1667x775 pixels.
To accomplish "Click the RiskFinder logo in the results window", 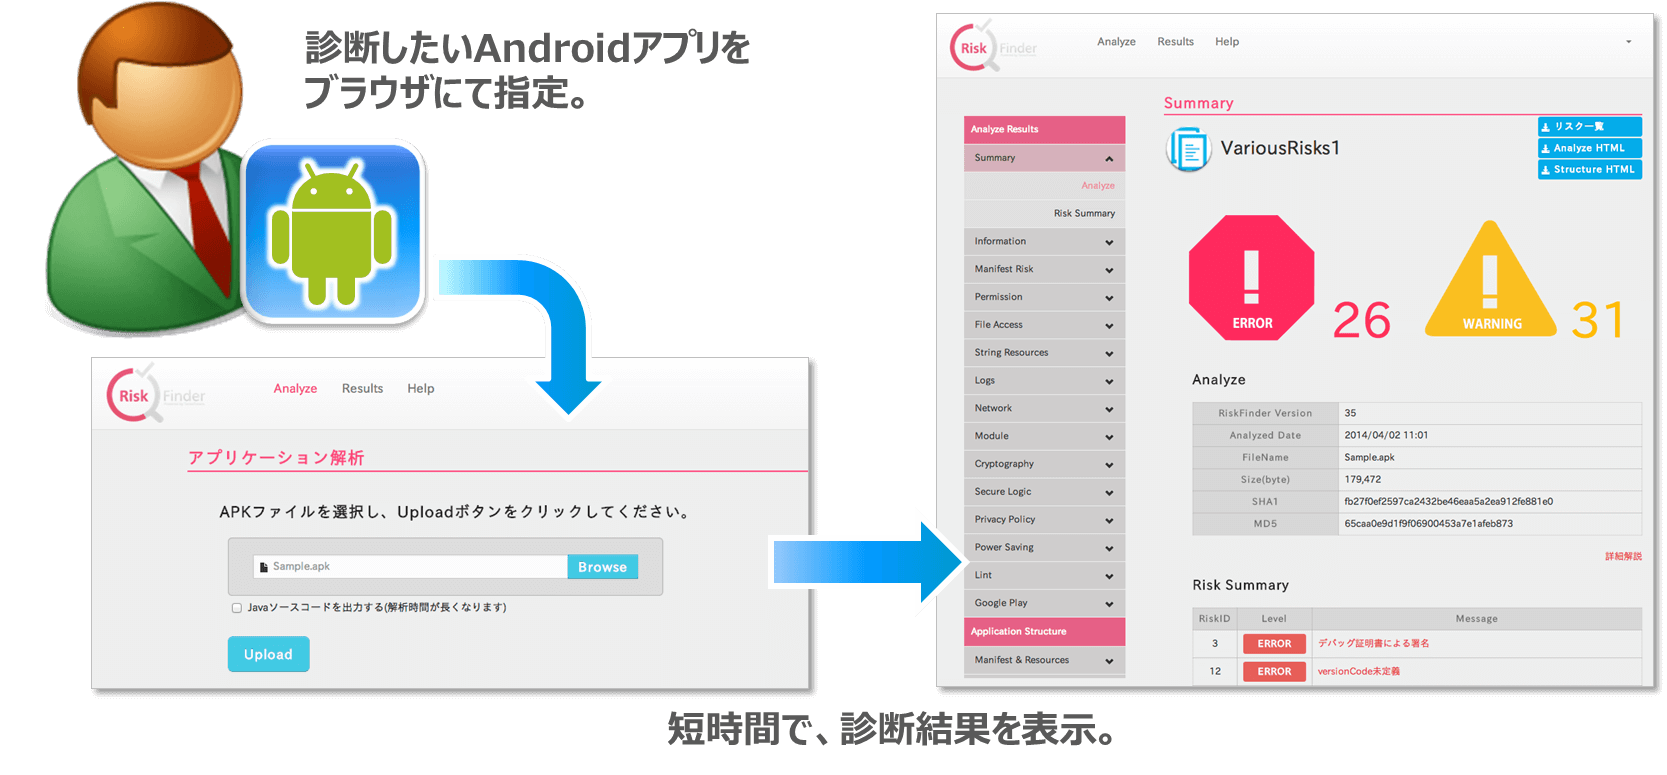I will pyautogui.click(x=993, y=46).
